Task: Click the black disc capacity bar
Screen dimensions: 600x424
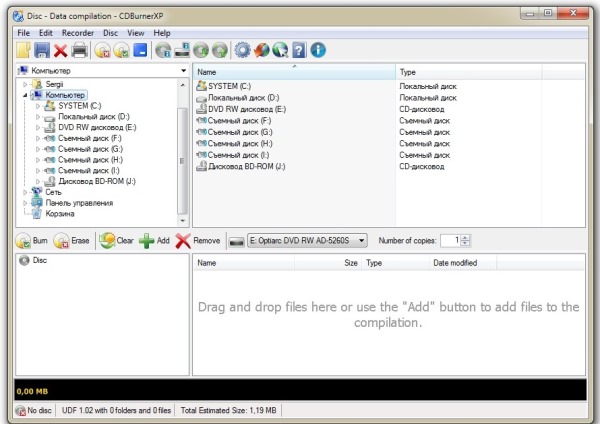Action: (x=300, y=390)
